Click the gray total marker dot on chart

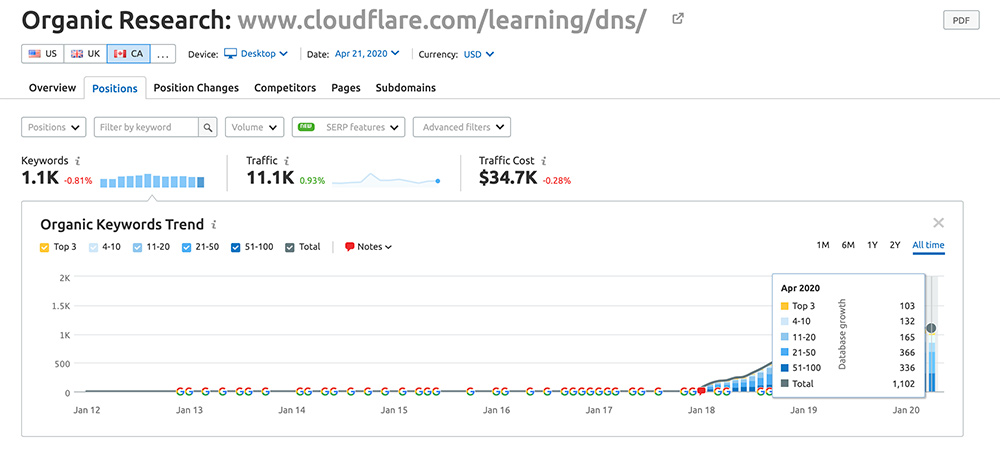tap(930, 329)
